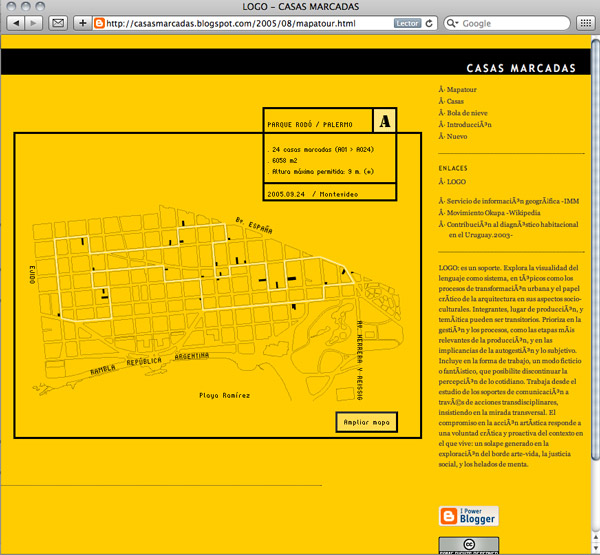
Task: Click the '6058 m2' line
Action: 284,160
